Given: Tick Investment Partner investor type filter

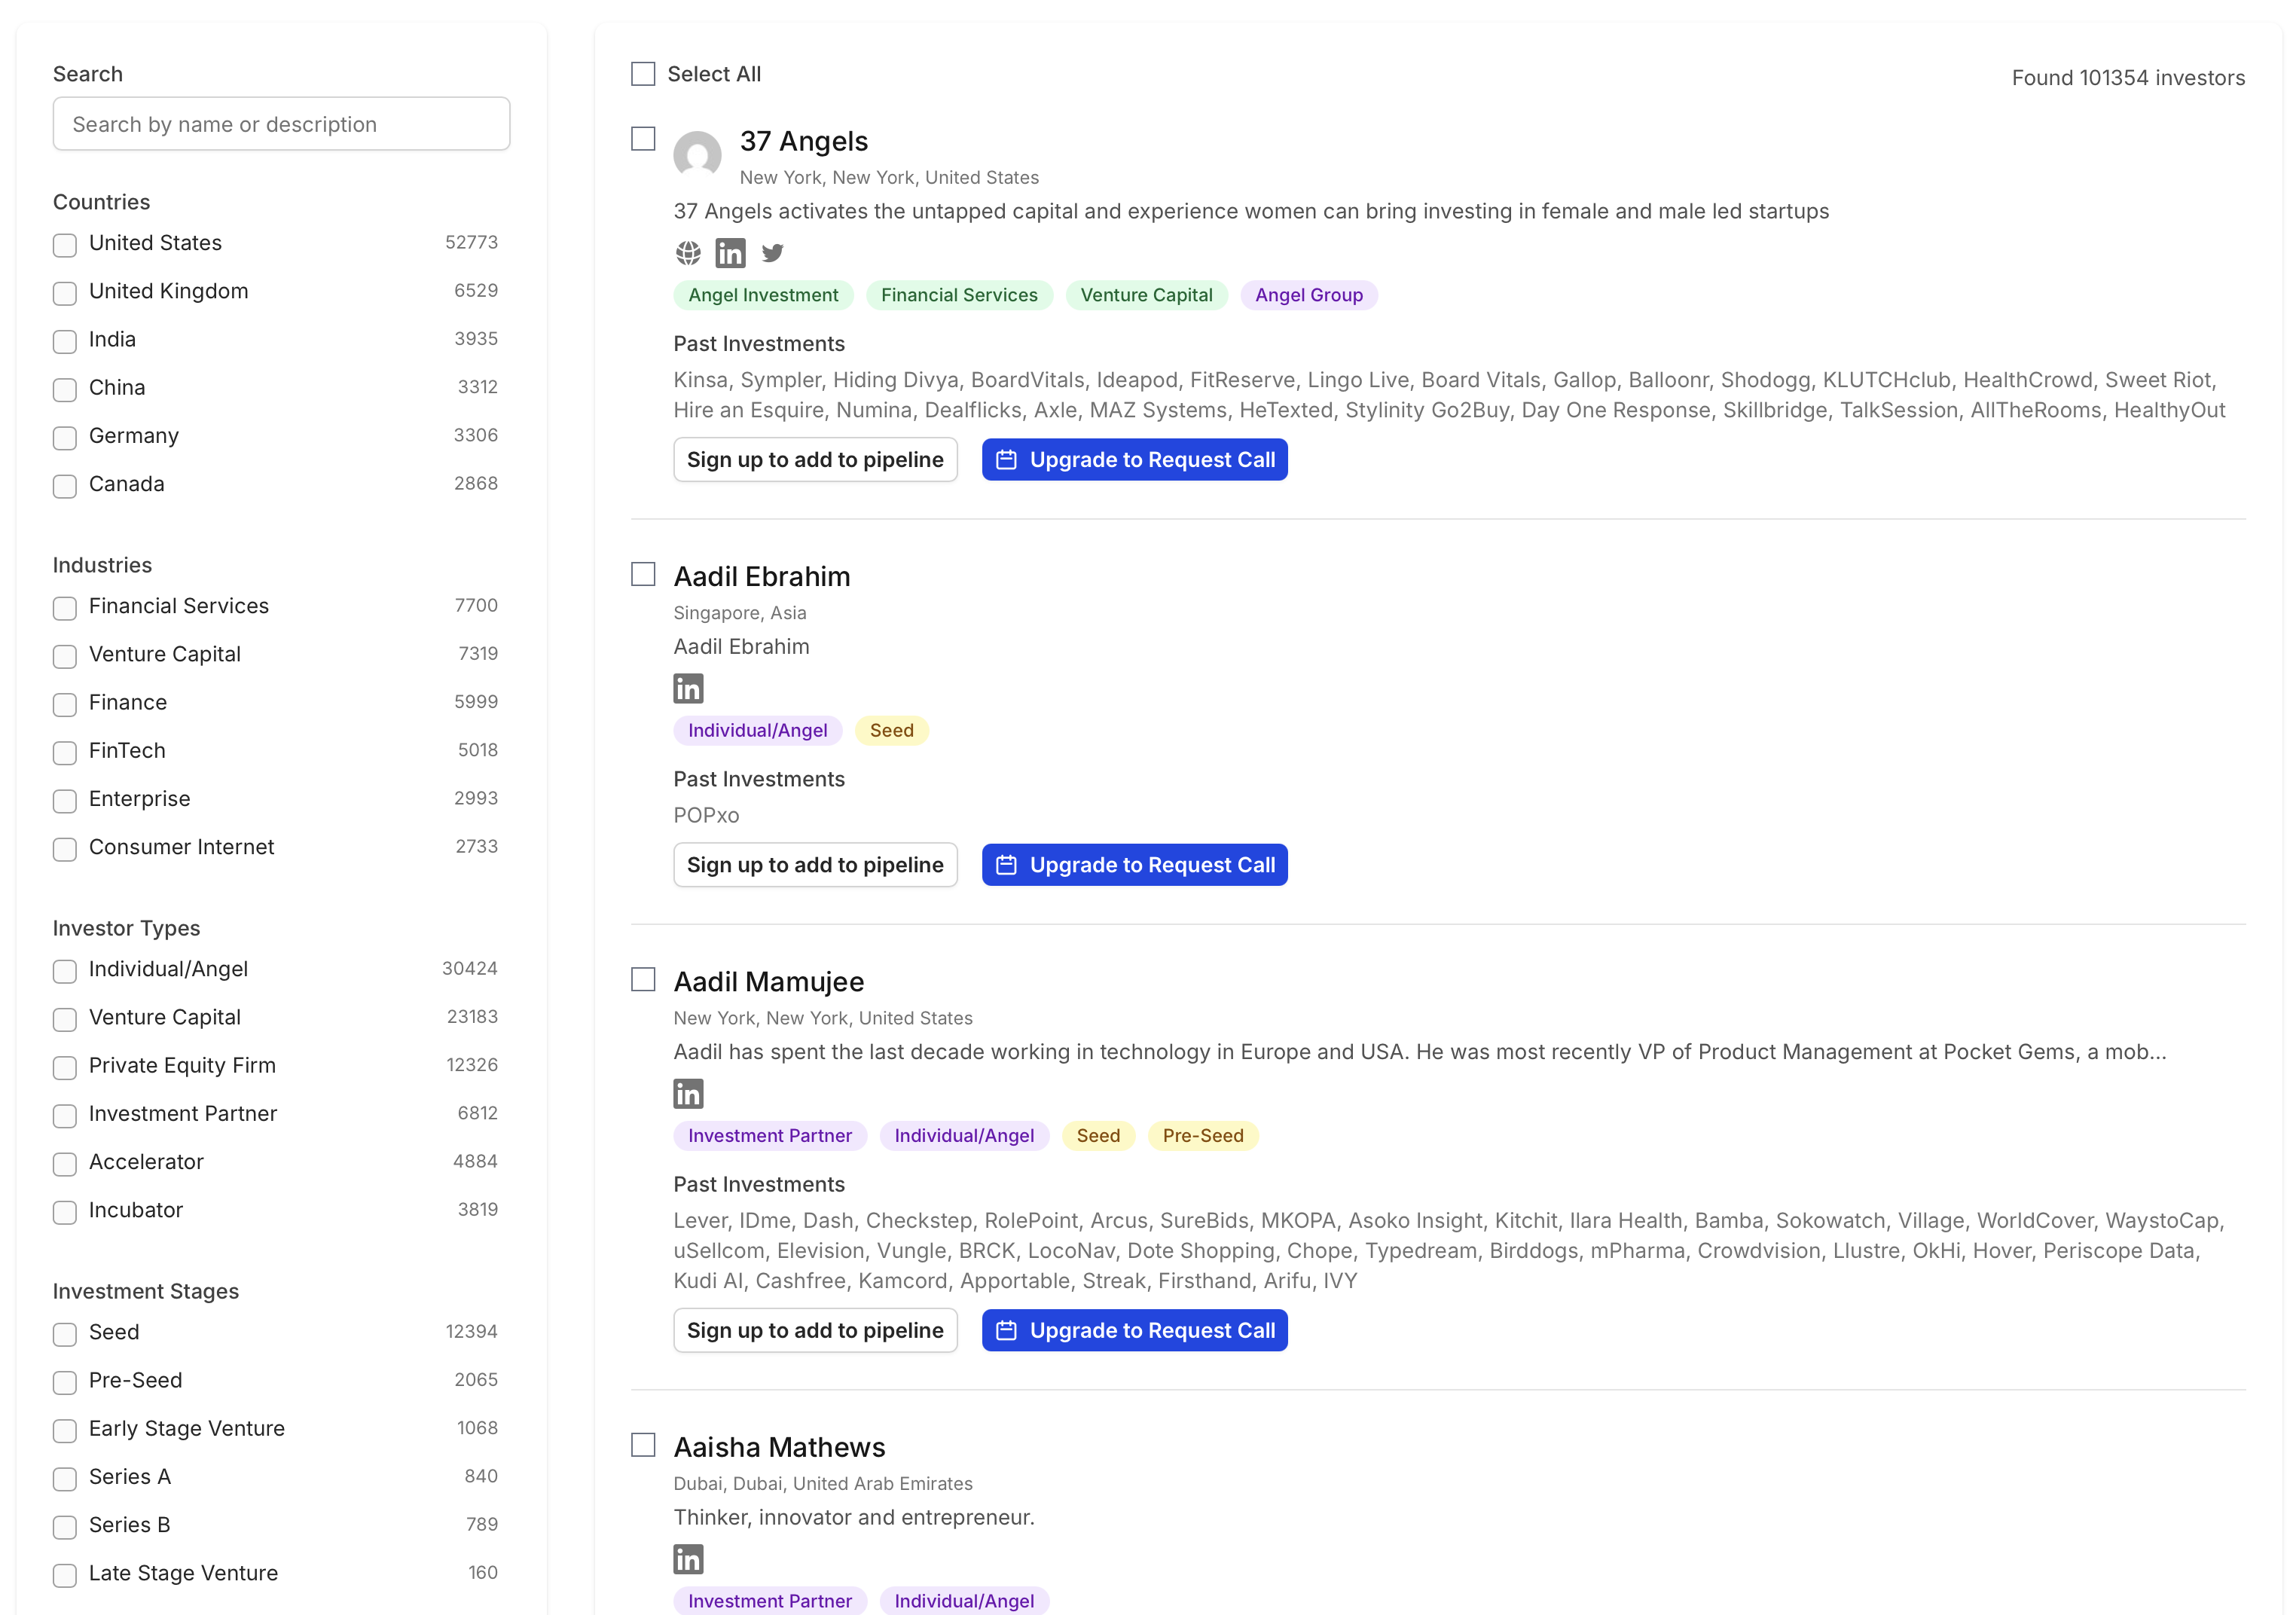Looking at the screenshot, I should pos(65,1115).
